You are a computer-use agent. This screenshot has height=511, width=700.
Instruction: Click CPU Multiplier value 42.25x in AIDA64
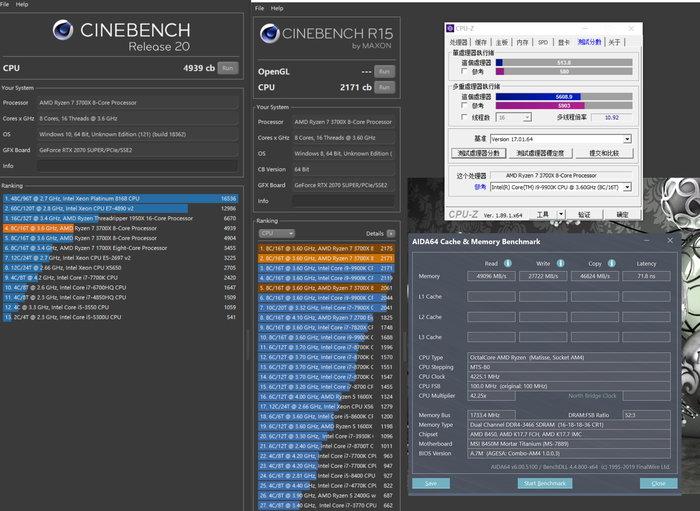[491, 396]
